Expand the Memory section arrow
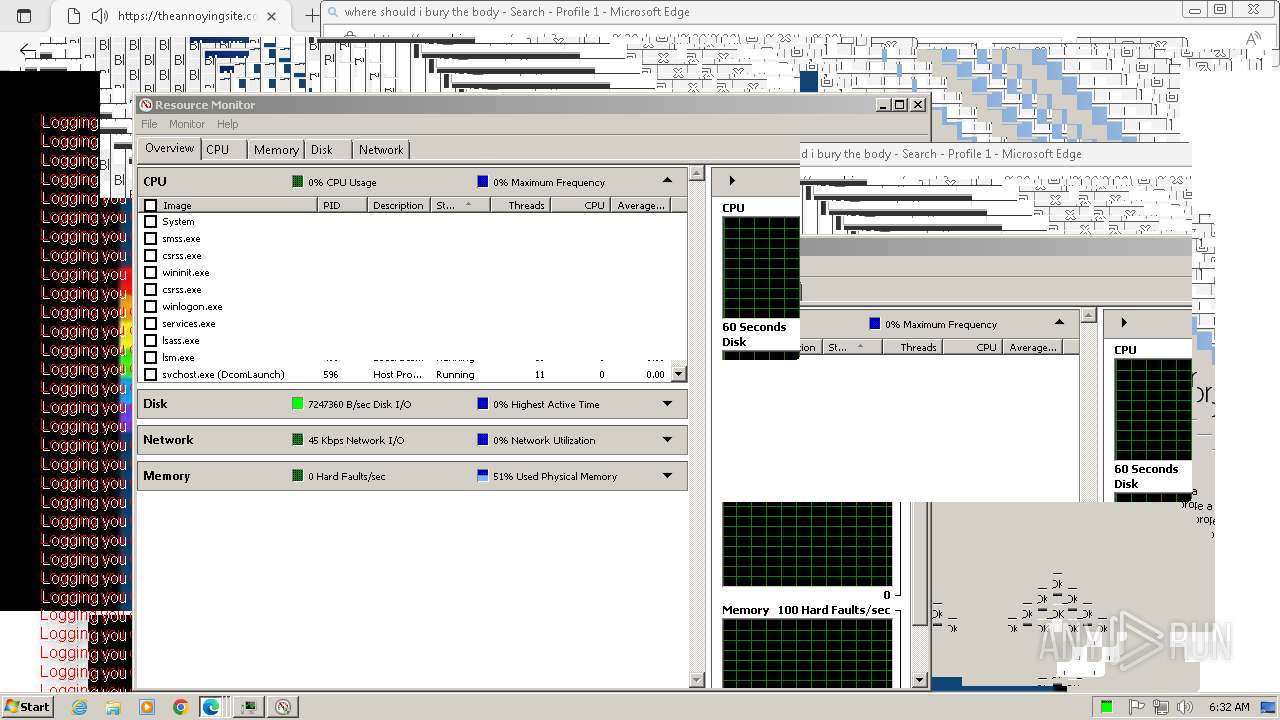Screen dimensions: 1280x720 [667, 476]
